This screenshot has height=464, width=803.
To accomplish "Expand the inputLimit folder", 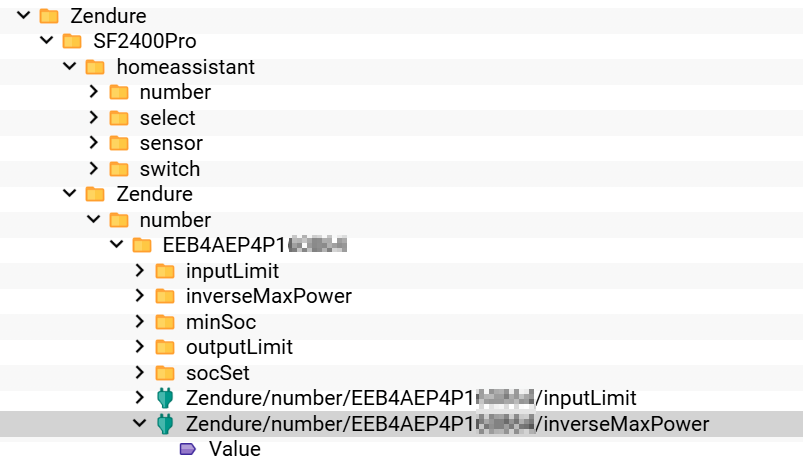I will [x=139, y=270].
